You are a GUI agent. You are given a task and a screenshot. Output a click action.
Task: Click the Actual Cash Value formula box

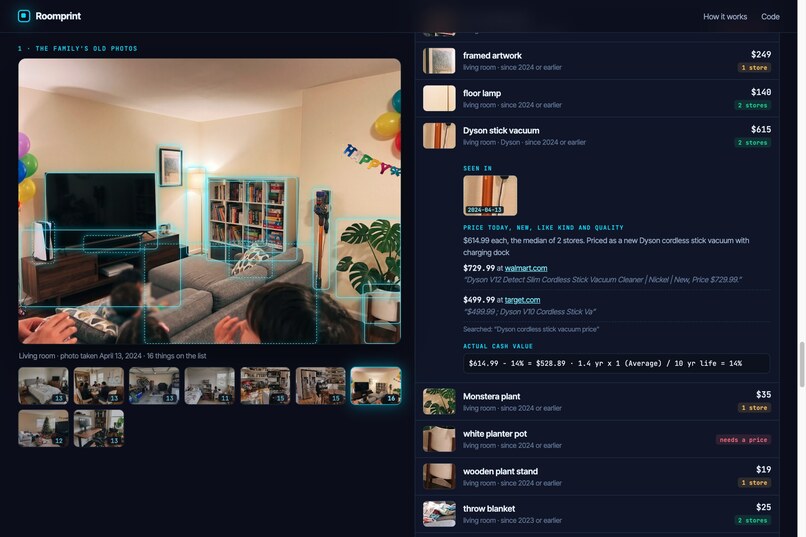point(616,363)
